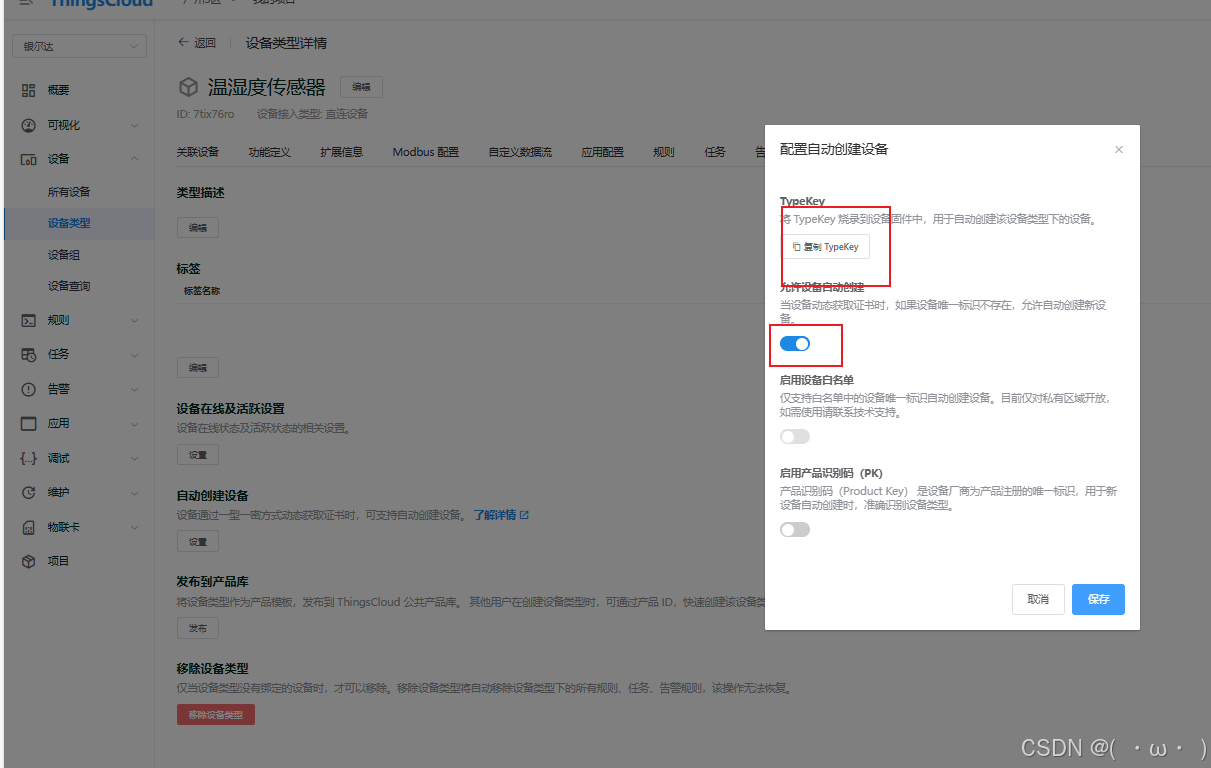Click the 规则 terminal-style icon in sidebar
1211x768 pixels.
click(x=29, y=320)
